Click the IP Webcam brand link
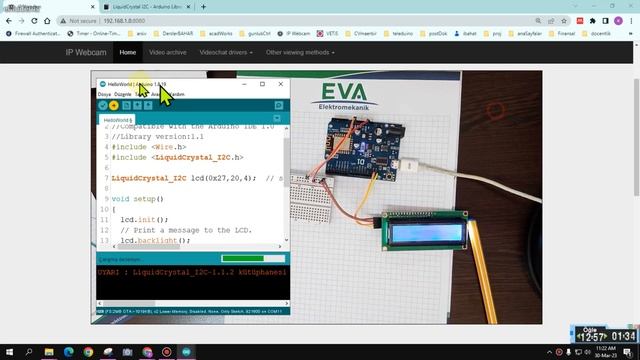Screen dimensions: 640x360 [86, 52]
